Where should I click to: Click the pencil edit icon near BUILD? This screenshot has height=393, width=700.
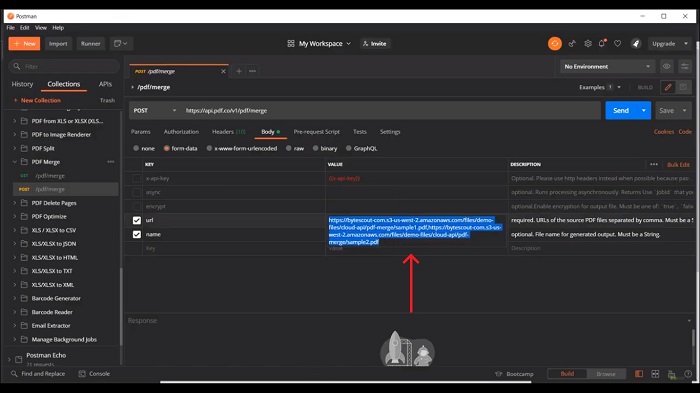[668, 87]
